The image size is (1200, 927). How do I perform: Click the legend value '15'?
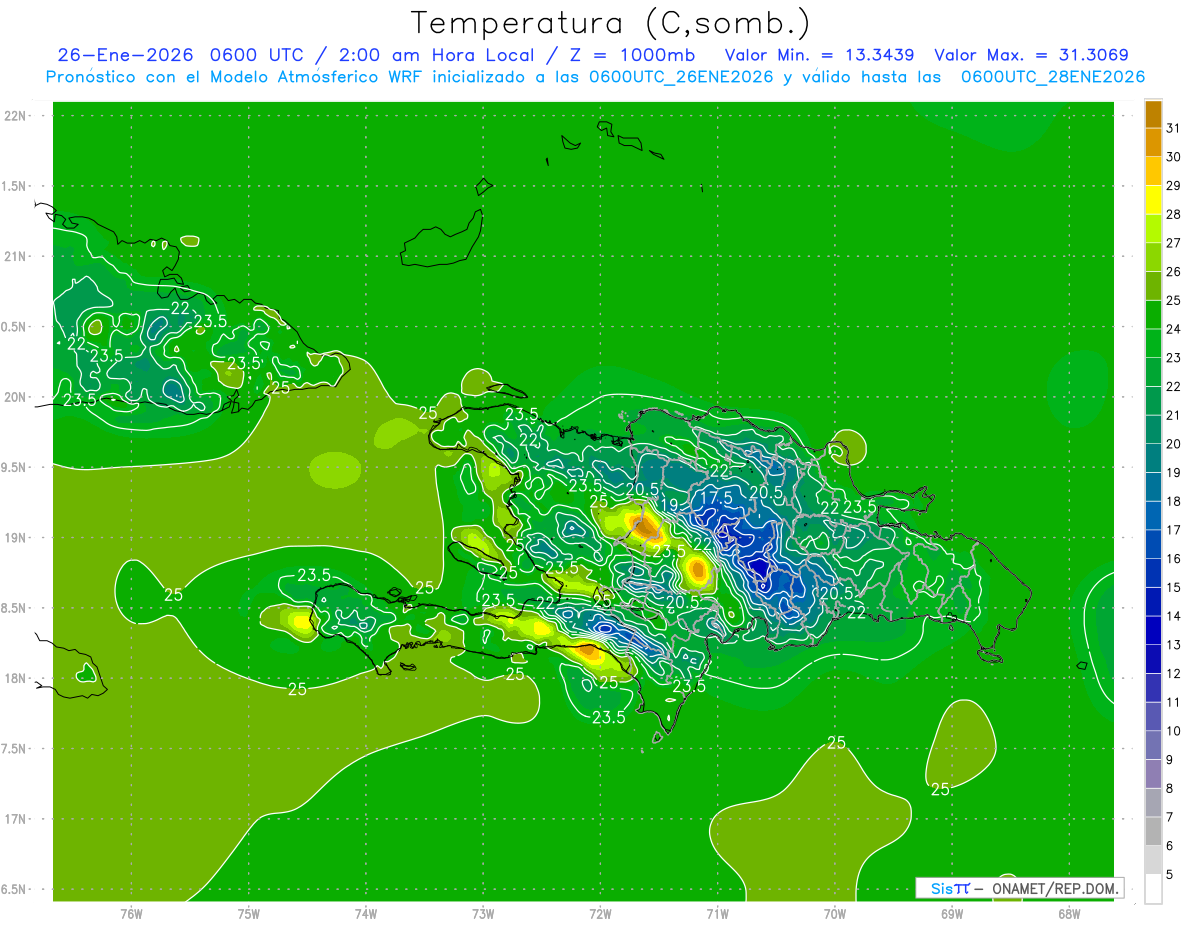coord(1174,587)
